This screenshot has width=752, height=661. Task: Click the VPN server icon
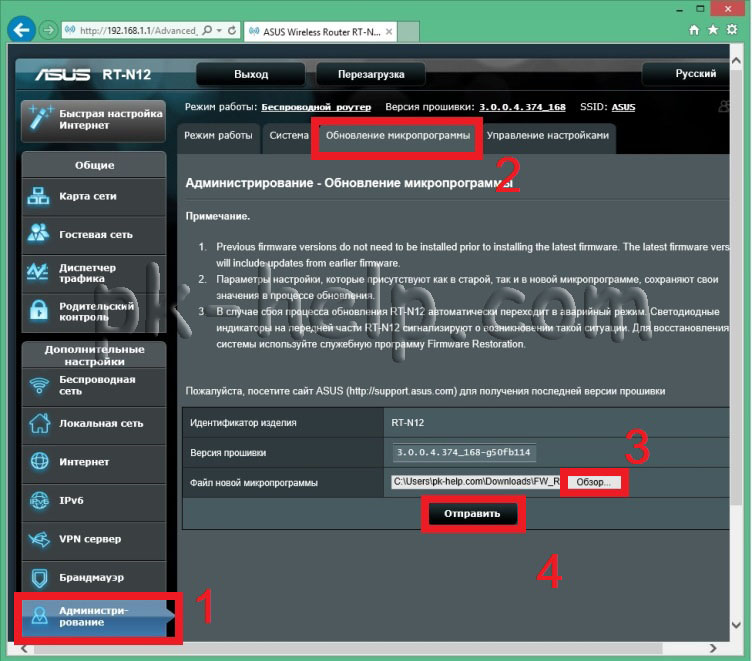[x=39, y=539]
